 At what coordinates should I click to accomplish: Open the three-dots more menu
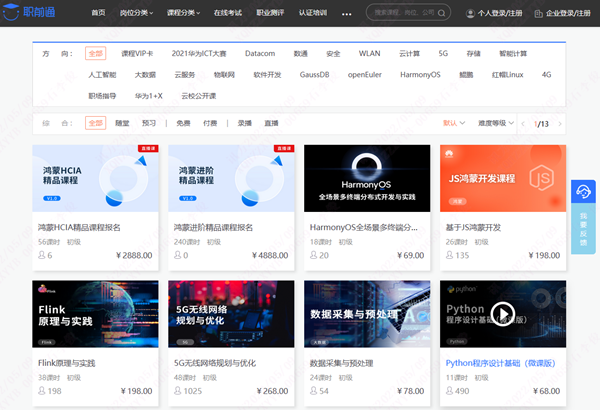(346, 14)
